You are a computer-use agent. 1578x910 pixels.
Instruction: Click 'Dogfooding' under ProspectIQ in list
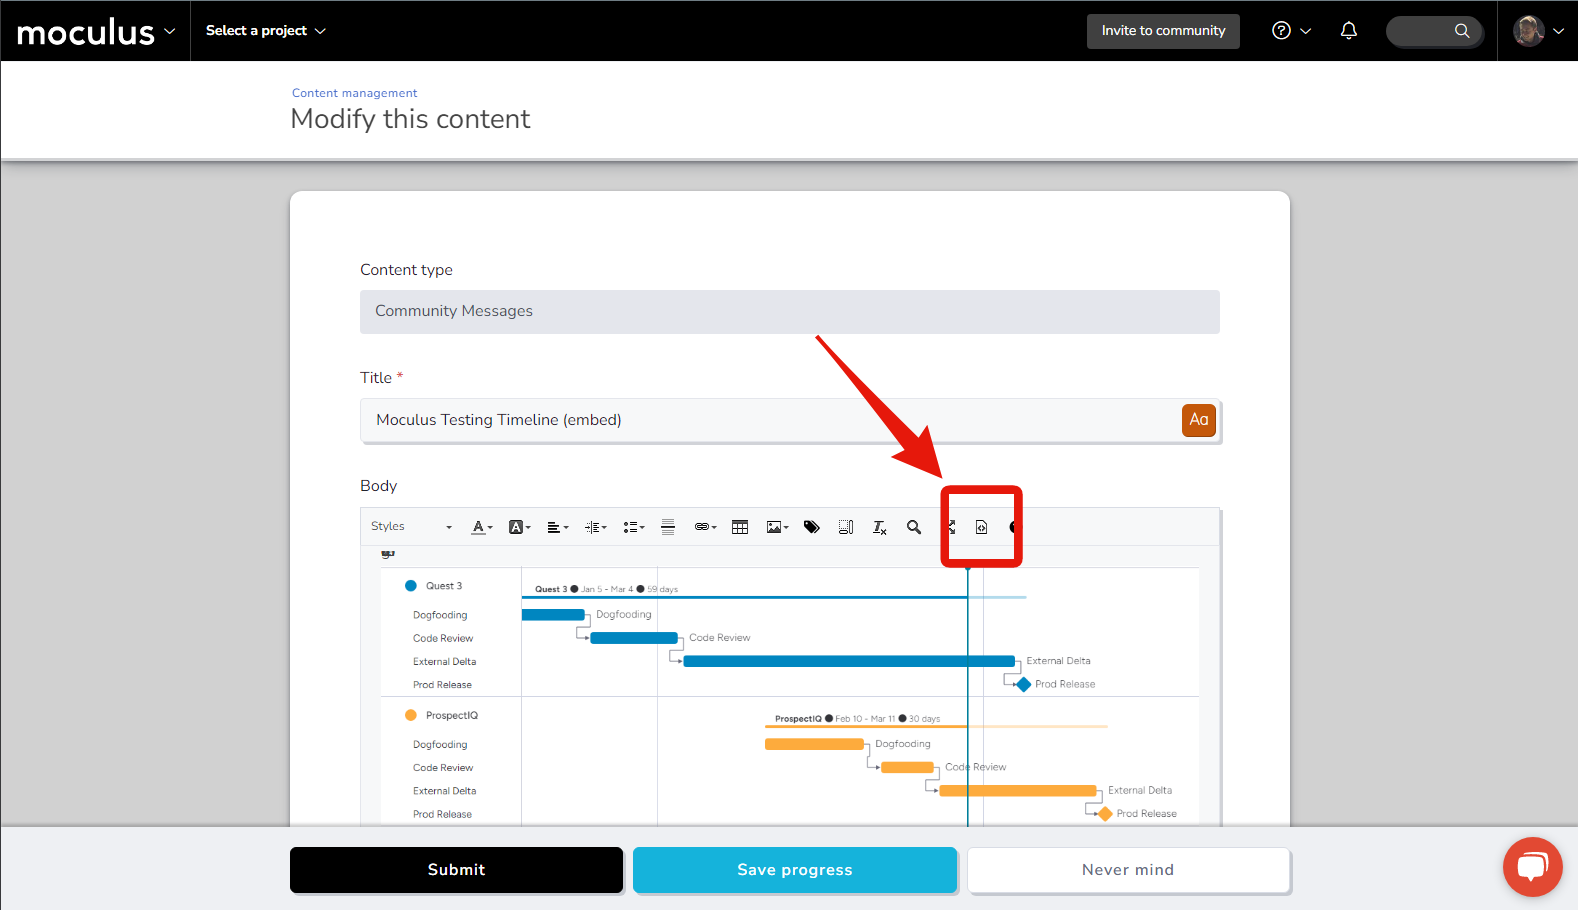pyautogui.click(x=440, y=745)
